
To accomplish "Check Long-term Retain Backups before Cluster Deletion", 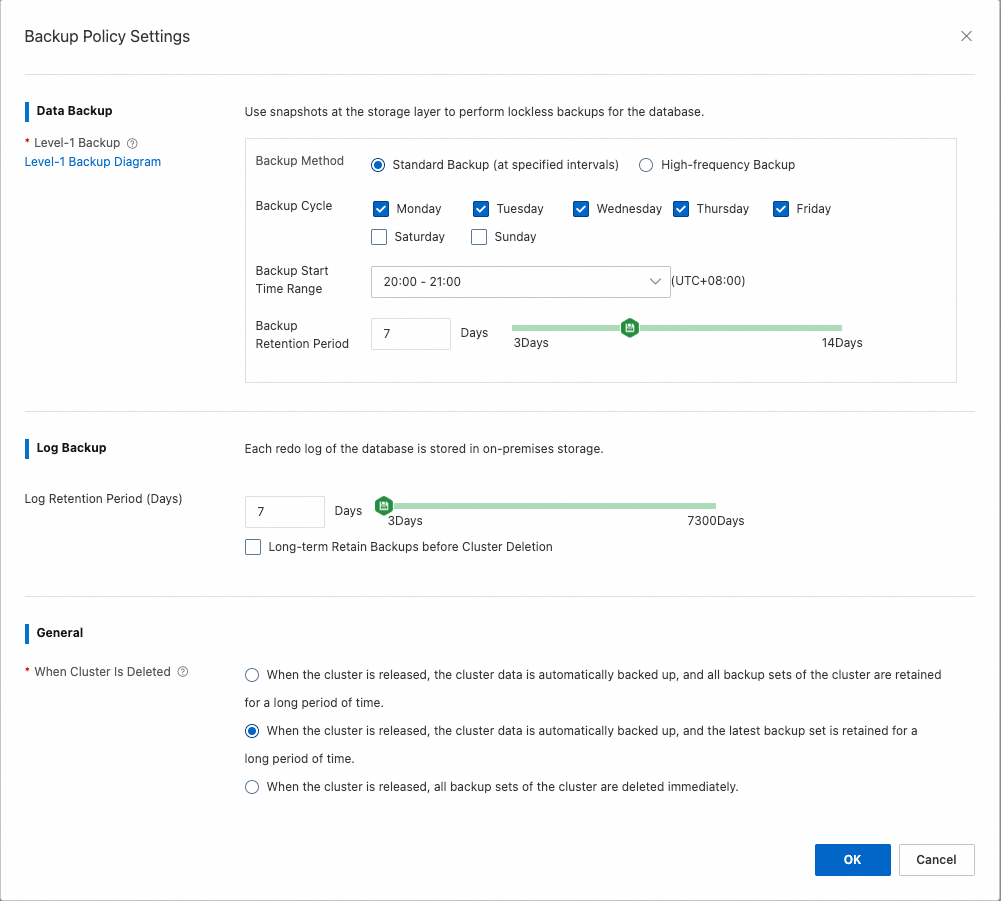I will point(253,547).
